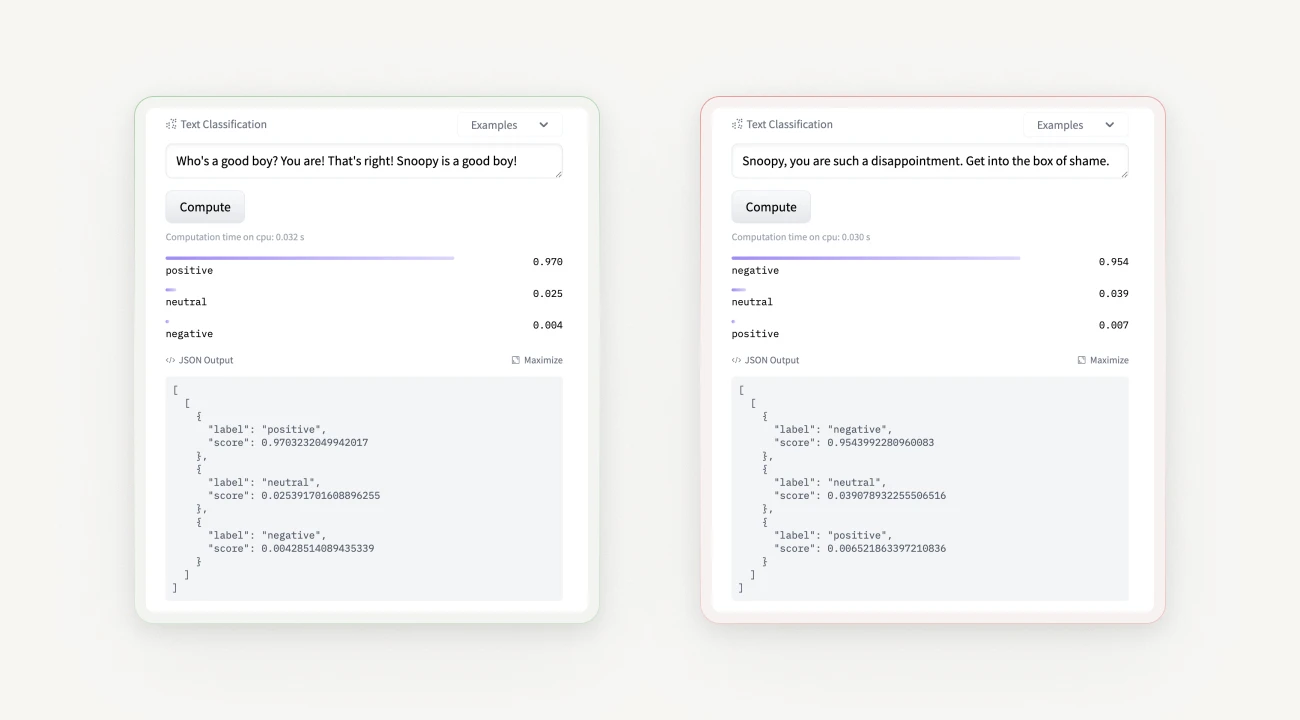
Task: Click Maximize link in right JSON Output
Action: [x=1103, y=360]
